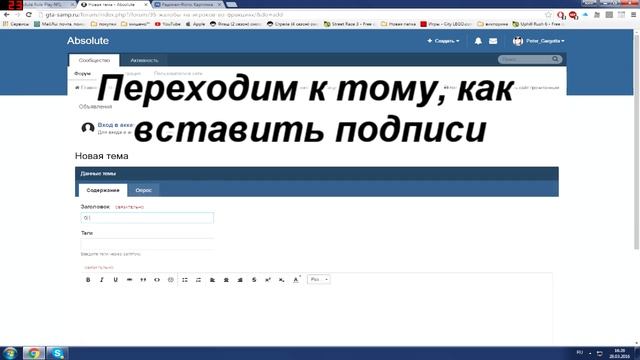Click the search magnifier icon
640x360 pixels.
555,59
